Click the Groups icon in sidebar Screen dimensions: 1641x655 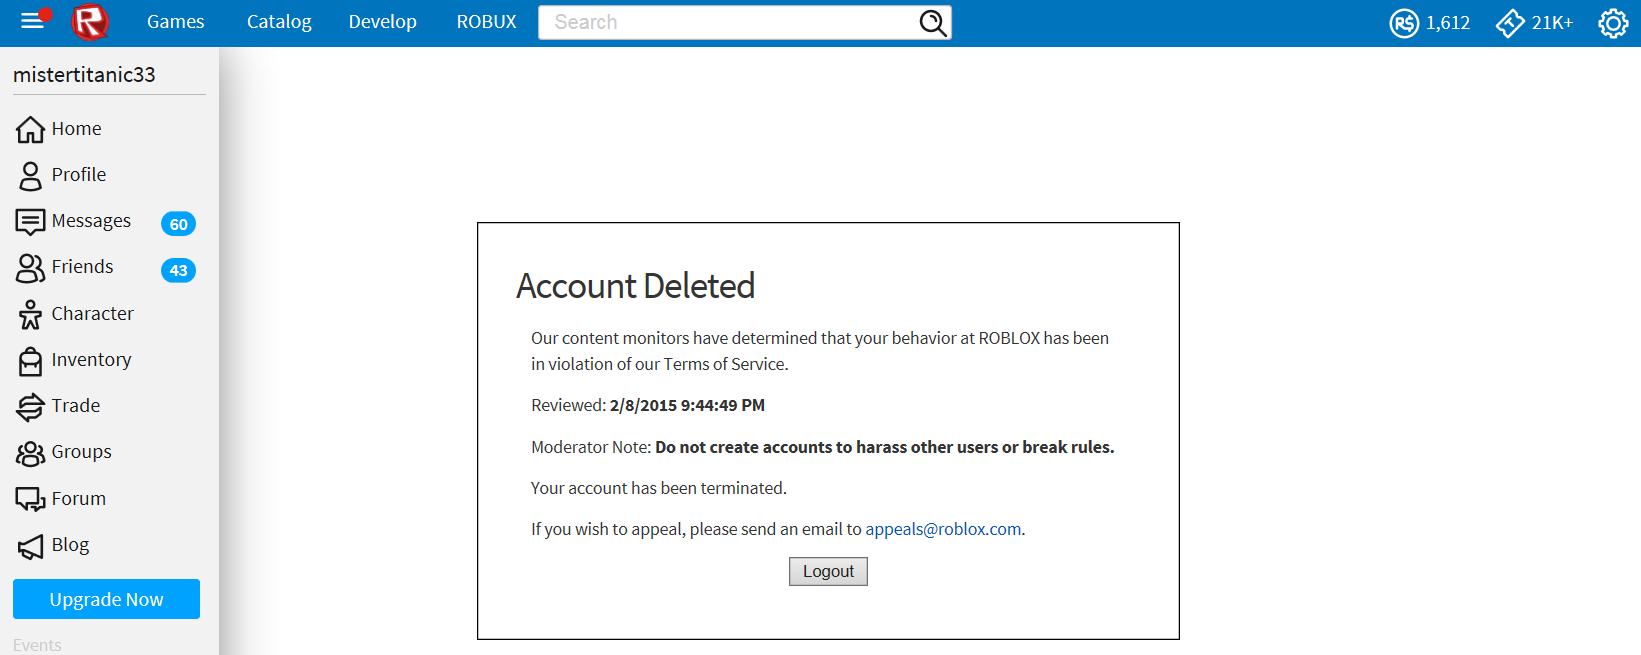coord(30,453)
